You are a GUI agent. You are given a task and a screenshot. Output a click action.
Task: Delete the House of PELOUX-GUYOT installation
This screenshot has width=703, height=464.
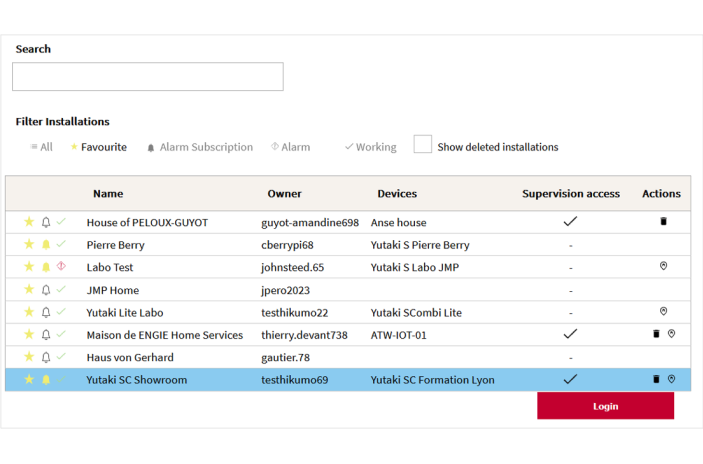pos(663,222)
